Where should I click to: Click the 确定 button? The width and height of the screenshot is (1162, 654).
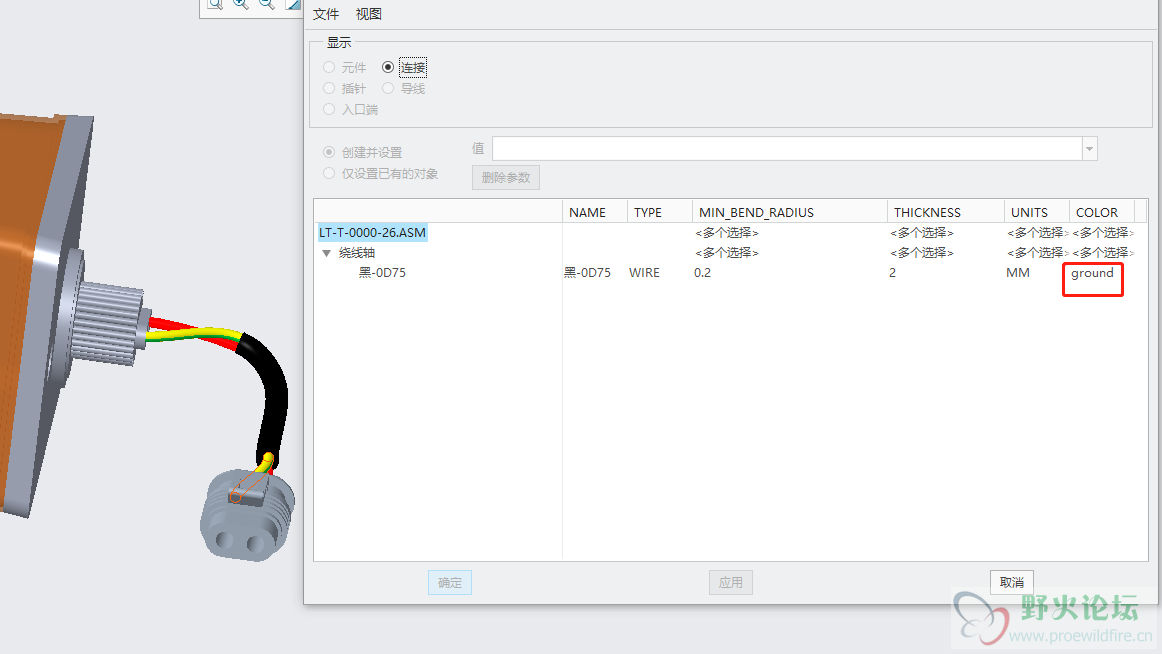[x=450, y=583]
